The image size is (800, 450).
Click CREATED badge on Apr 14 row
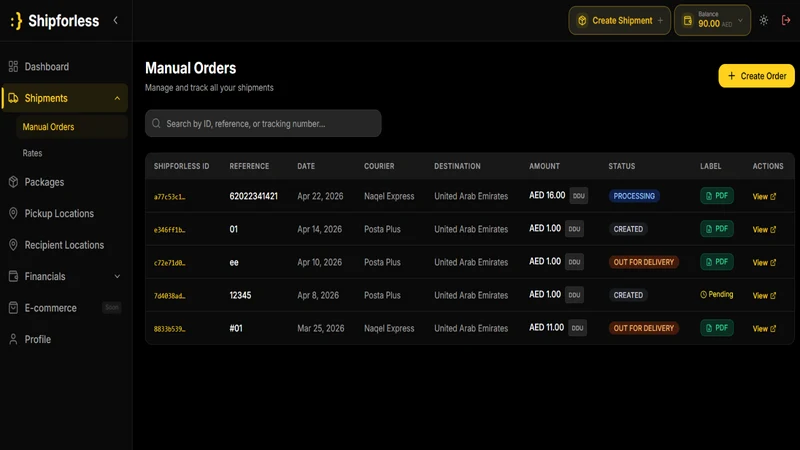(628, 229)
